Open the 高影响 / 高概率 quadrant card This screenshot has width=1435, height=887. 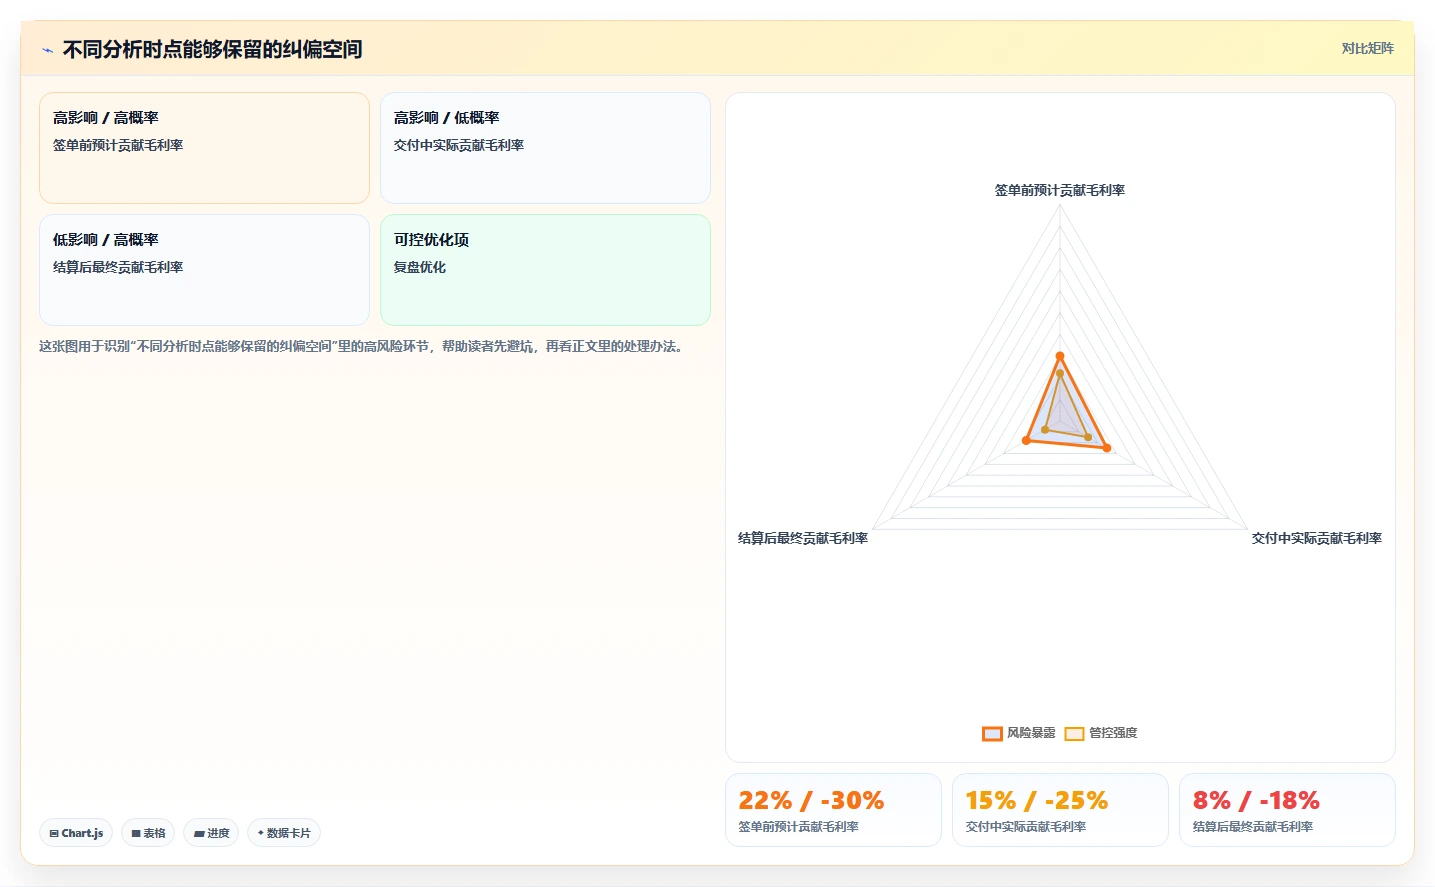(204, 148)
